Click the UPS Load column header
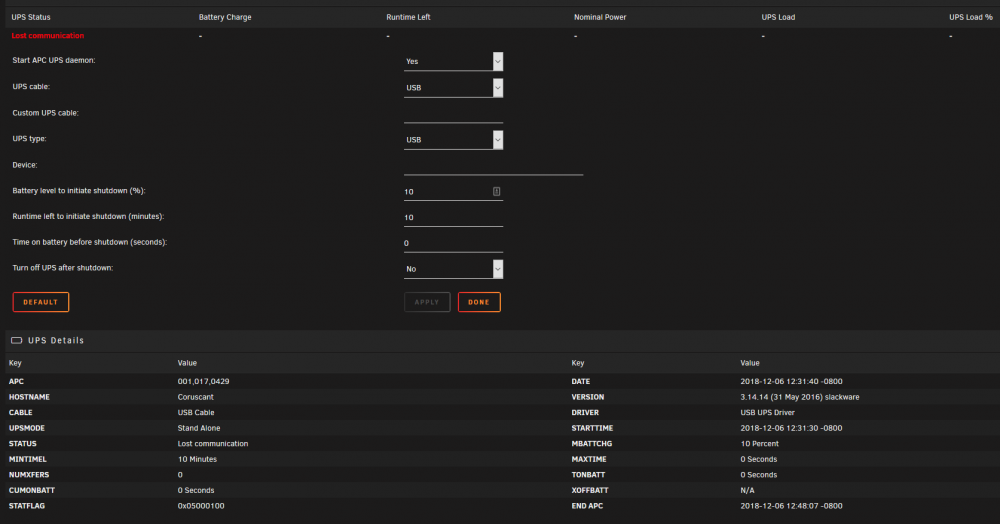Image resolution: width=1000 pixels, height=524 pixels. pyautogui.click(x=778, y=17)
